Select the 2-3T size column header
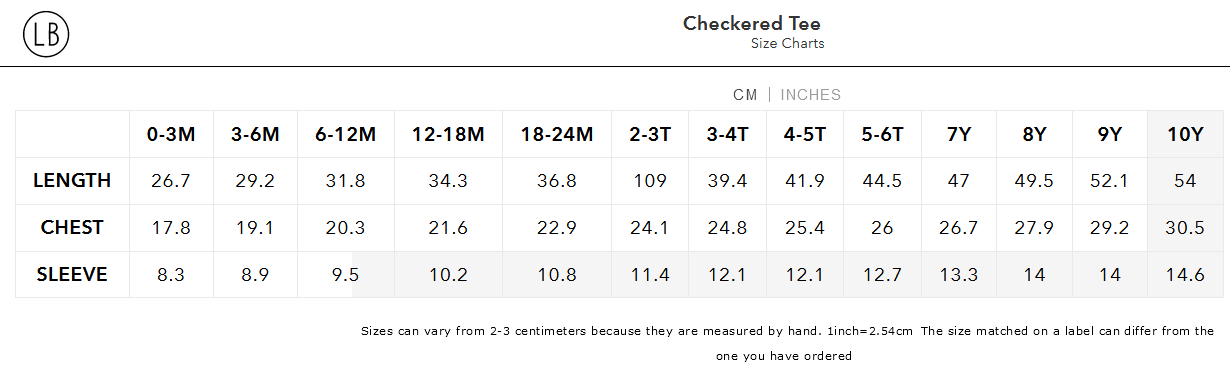Screen dimensions: 1230x381 [650, 134]
